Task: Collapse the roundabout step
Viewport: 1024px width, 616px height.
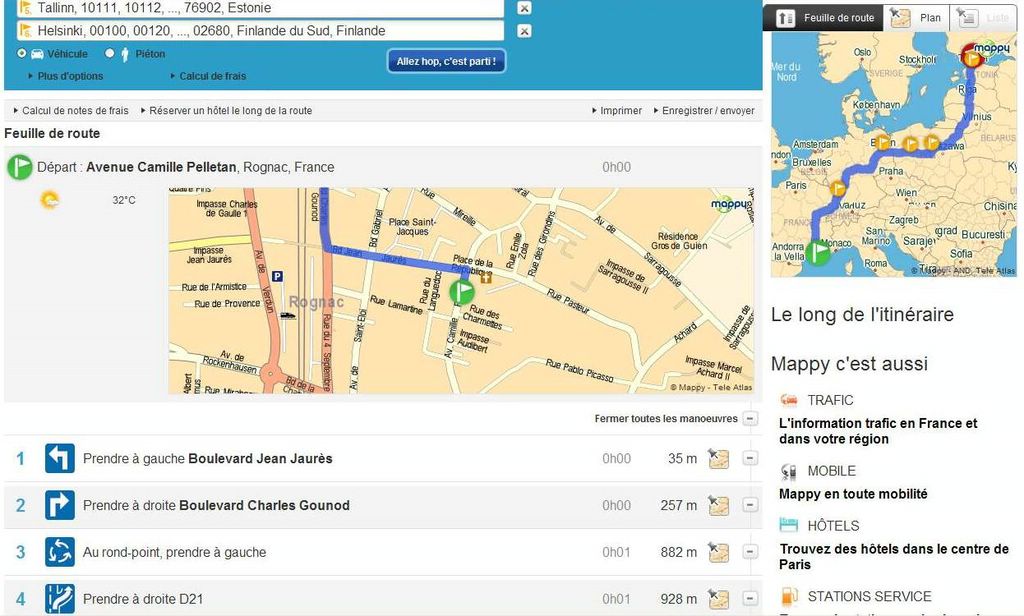Action: point(750,552)
